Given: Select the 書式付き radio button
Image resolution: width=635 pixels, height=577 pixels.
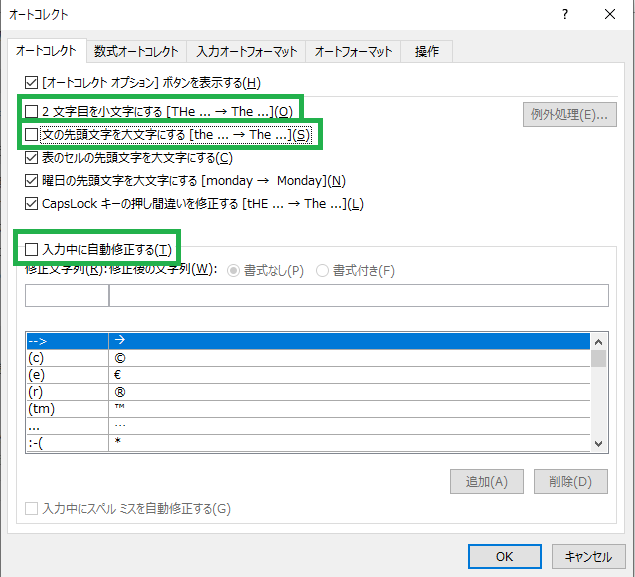Looking at the screenshot, I should pyautogui.click(x=322, y=270).
